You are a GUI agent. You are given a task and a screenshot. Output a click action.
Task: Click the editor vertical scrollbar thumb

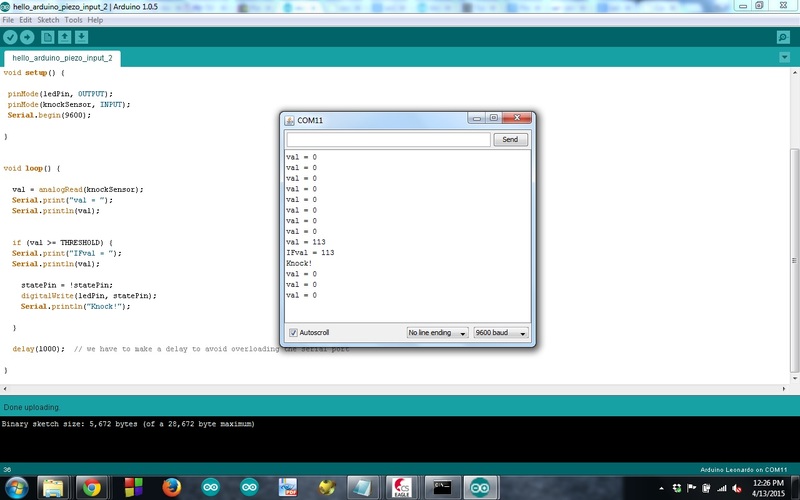click(x=794, y=260)
